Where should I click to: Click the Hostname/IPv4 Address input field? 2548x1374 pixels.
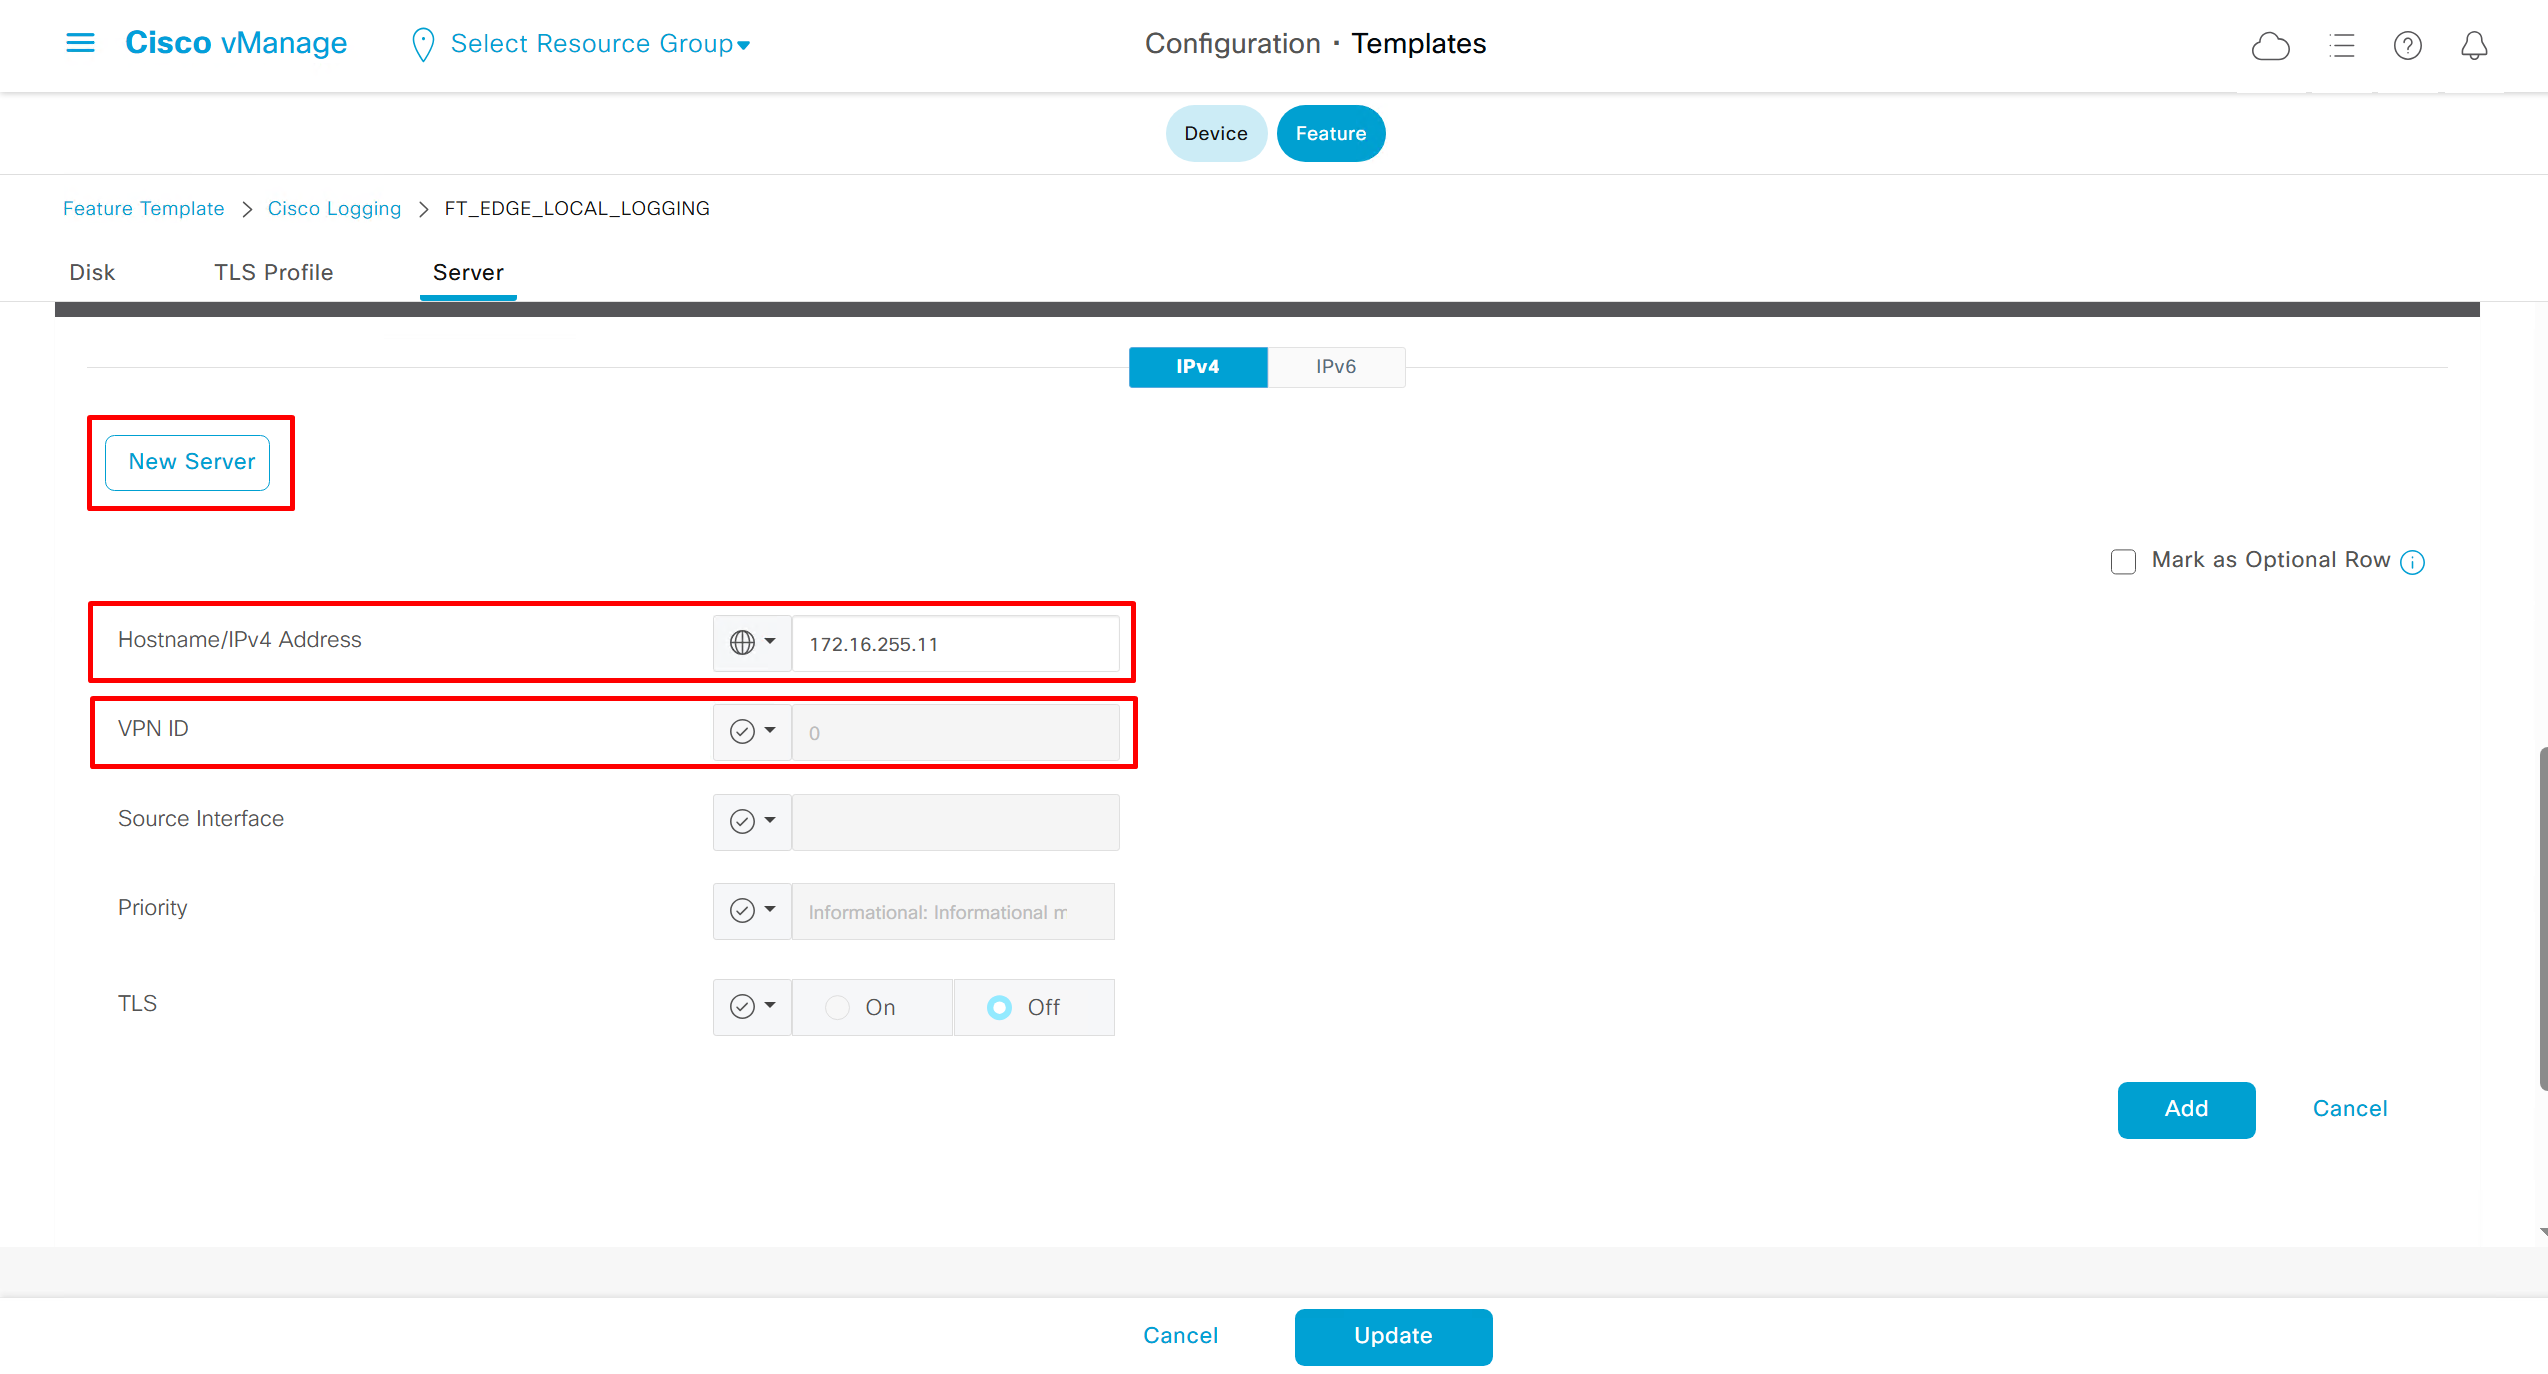pos(955,644)
